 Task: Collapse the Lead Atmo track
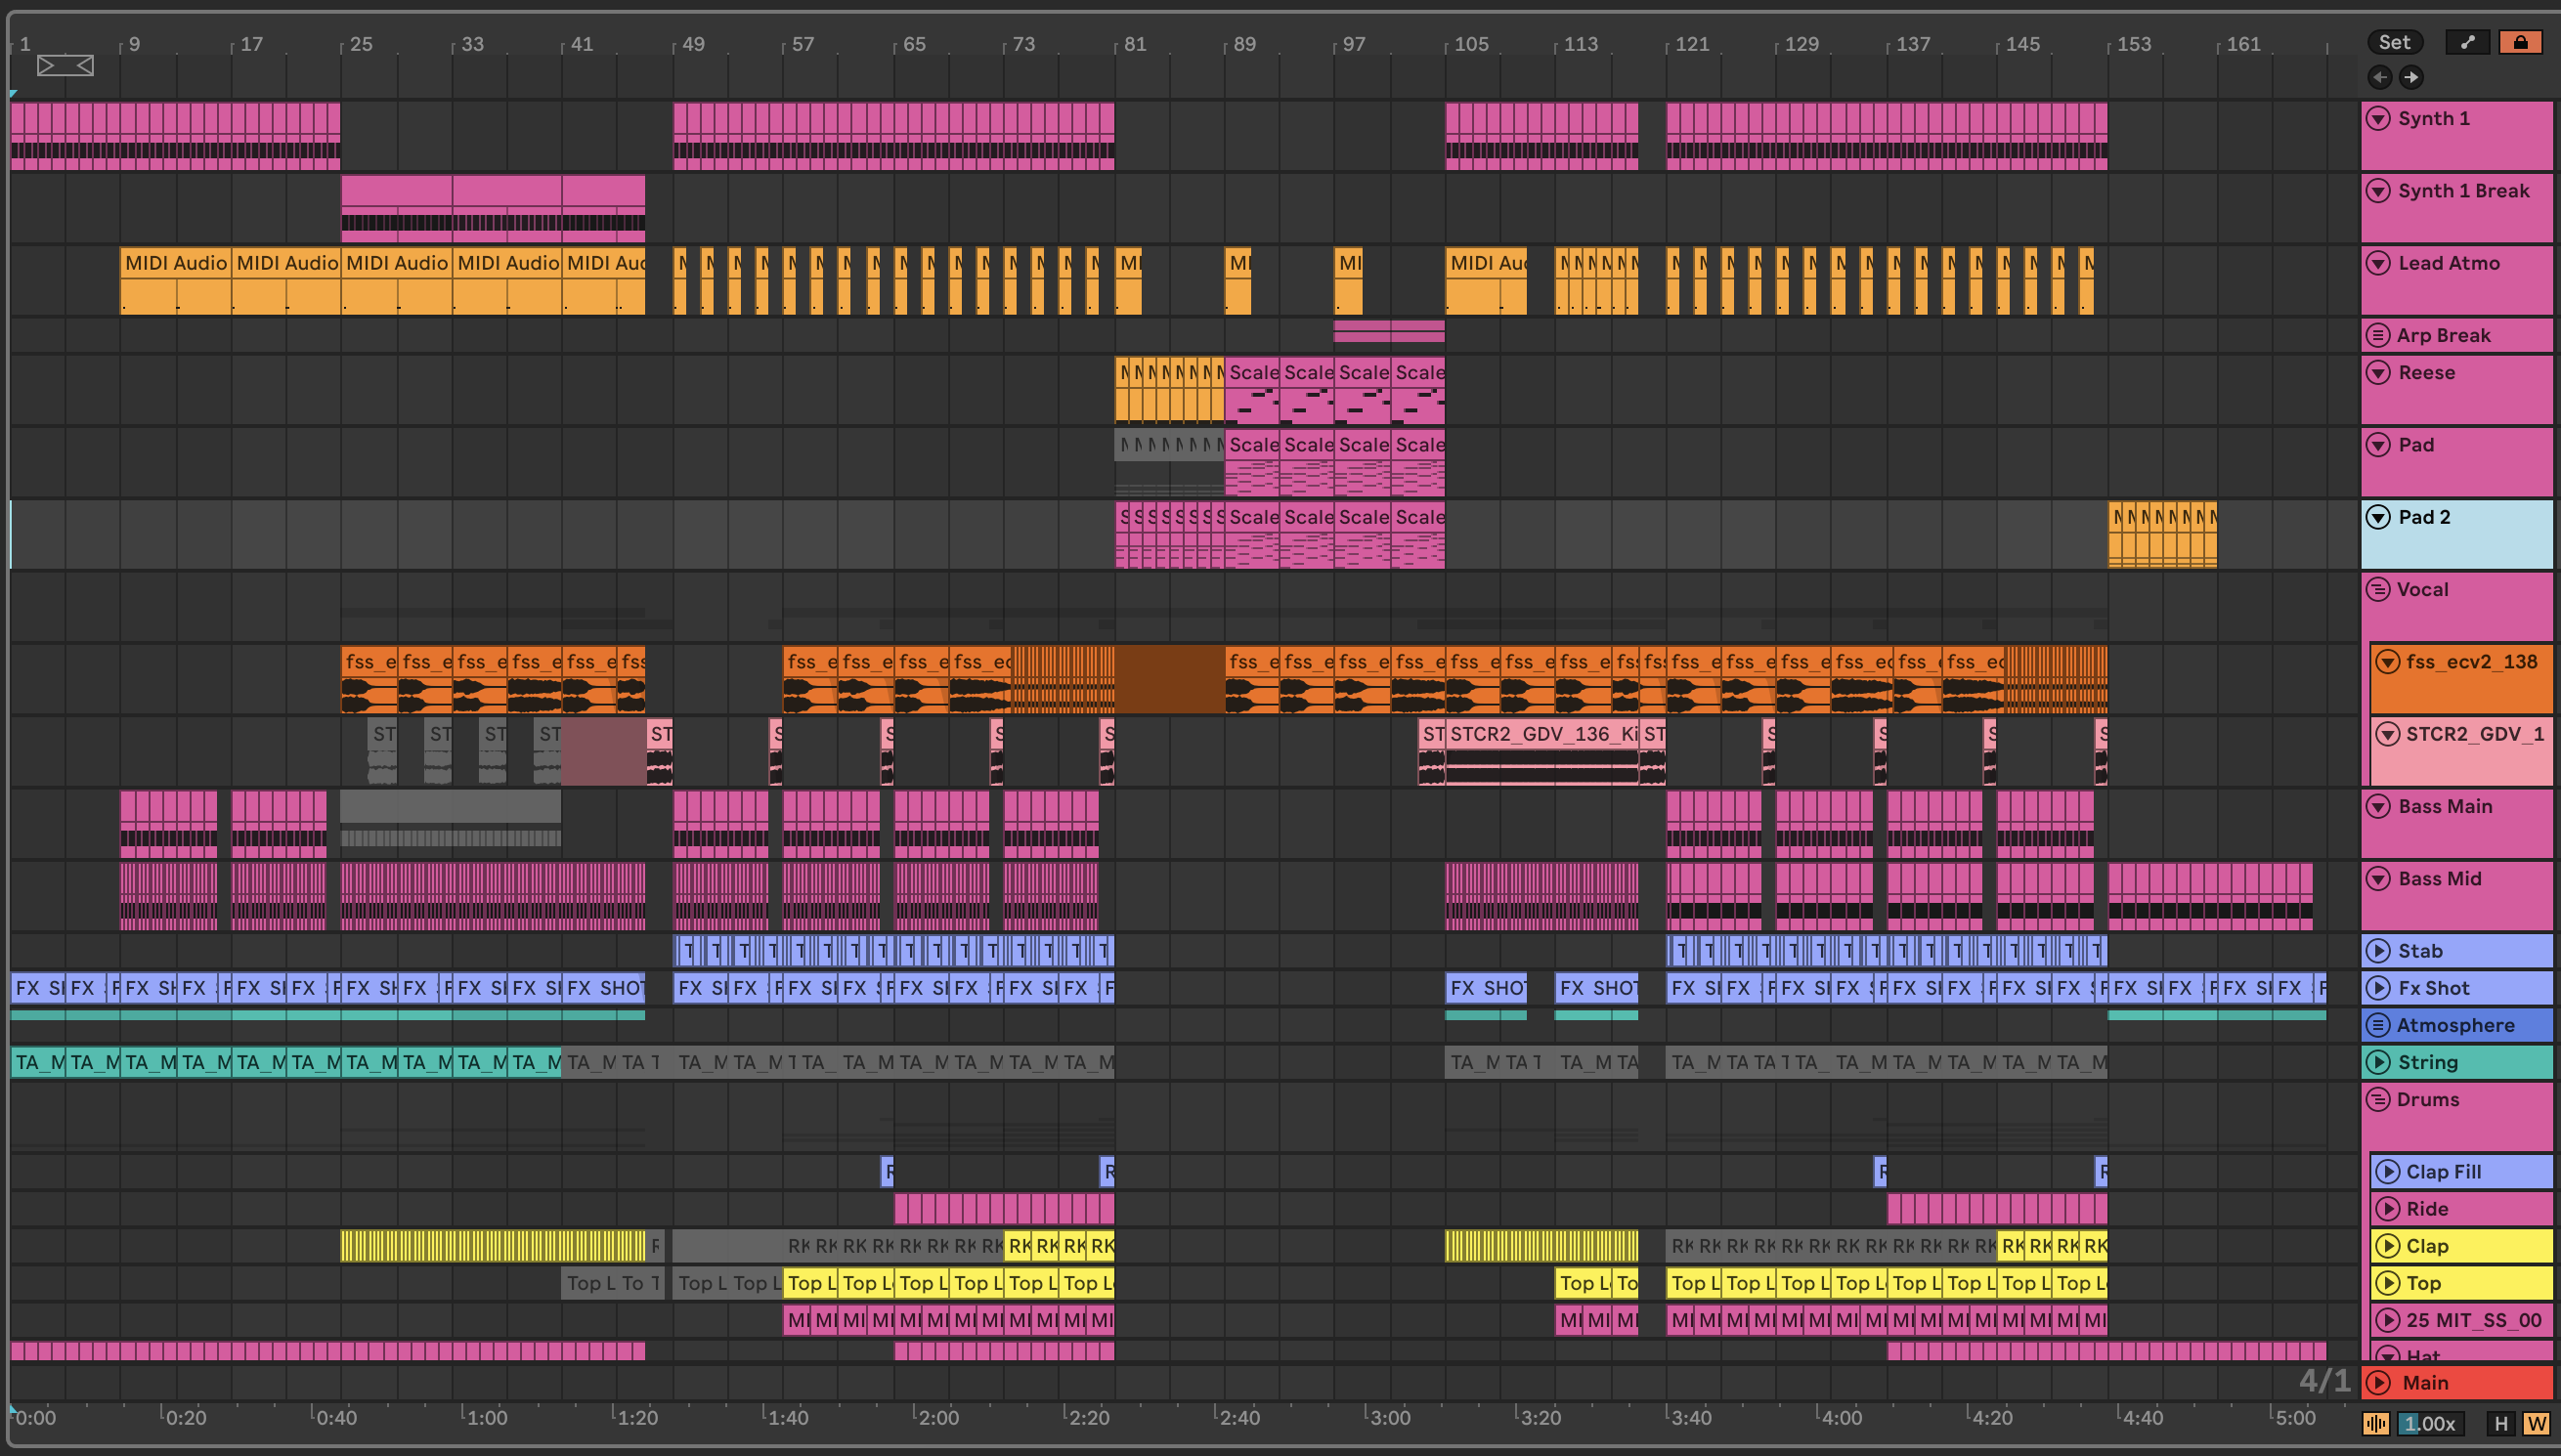tap(2378, 263)
